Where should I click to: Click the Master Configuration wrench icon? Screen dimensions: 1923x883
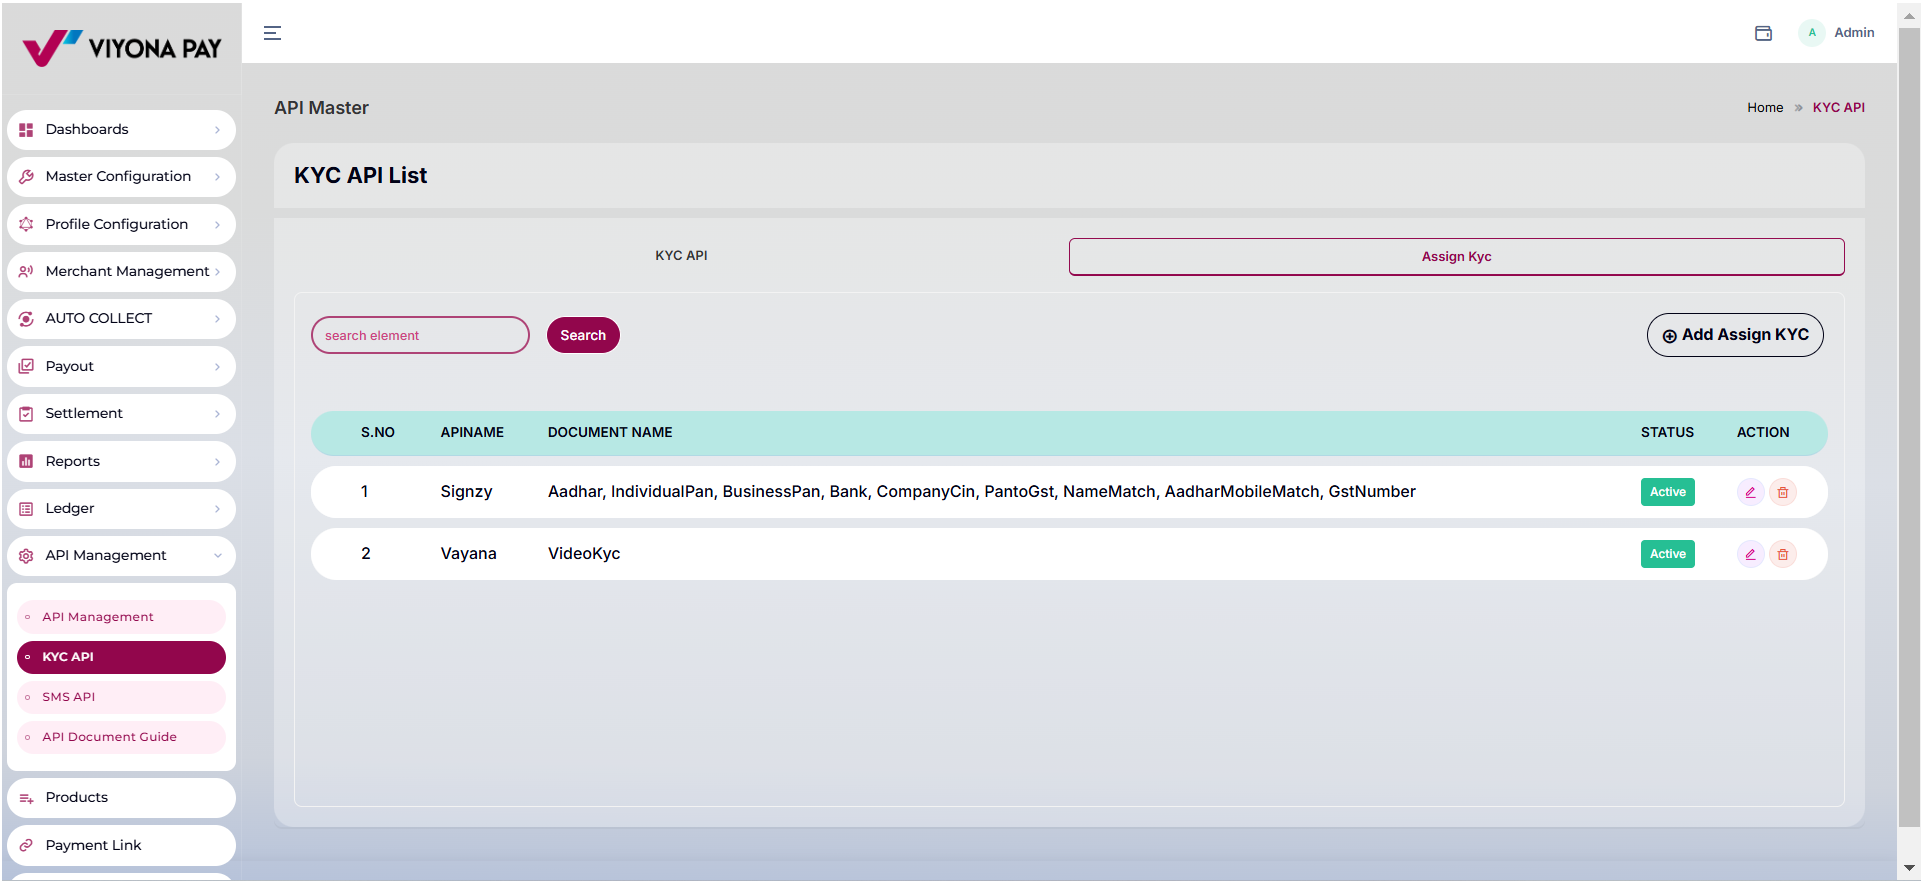[26, 177]
